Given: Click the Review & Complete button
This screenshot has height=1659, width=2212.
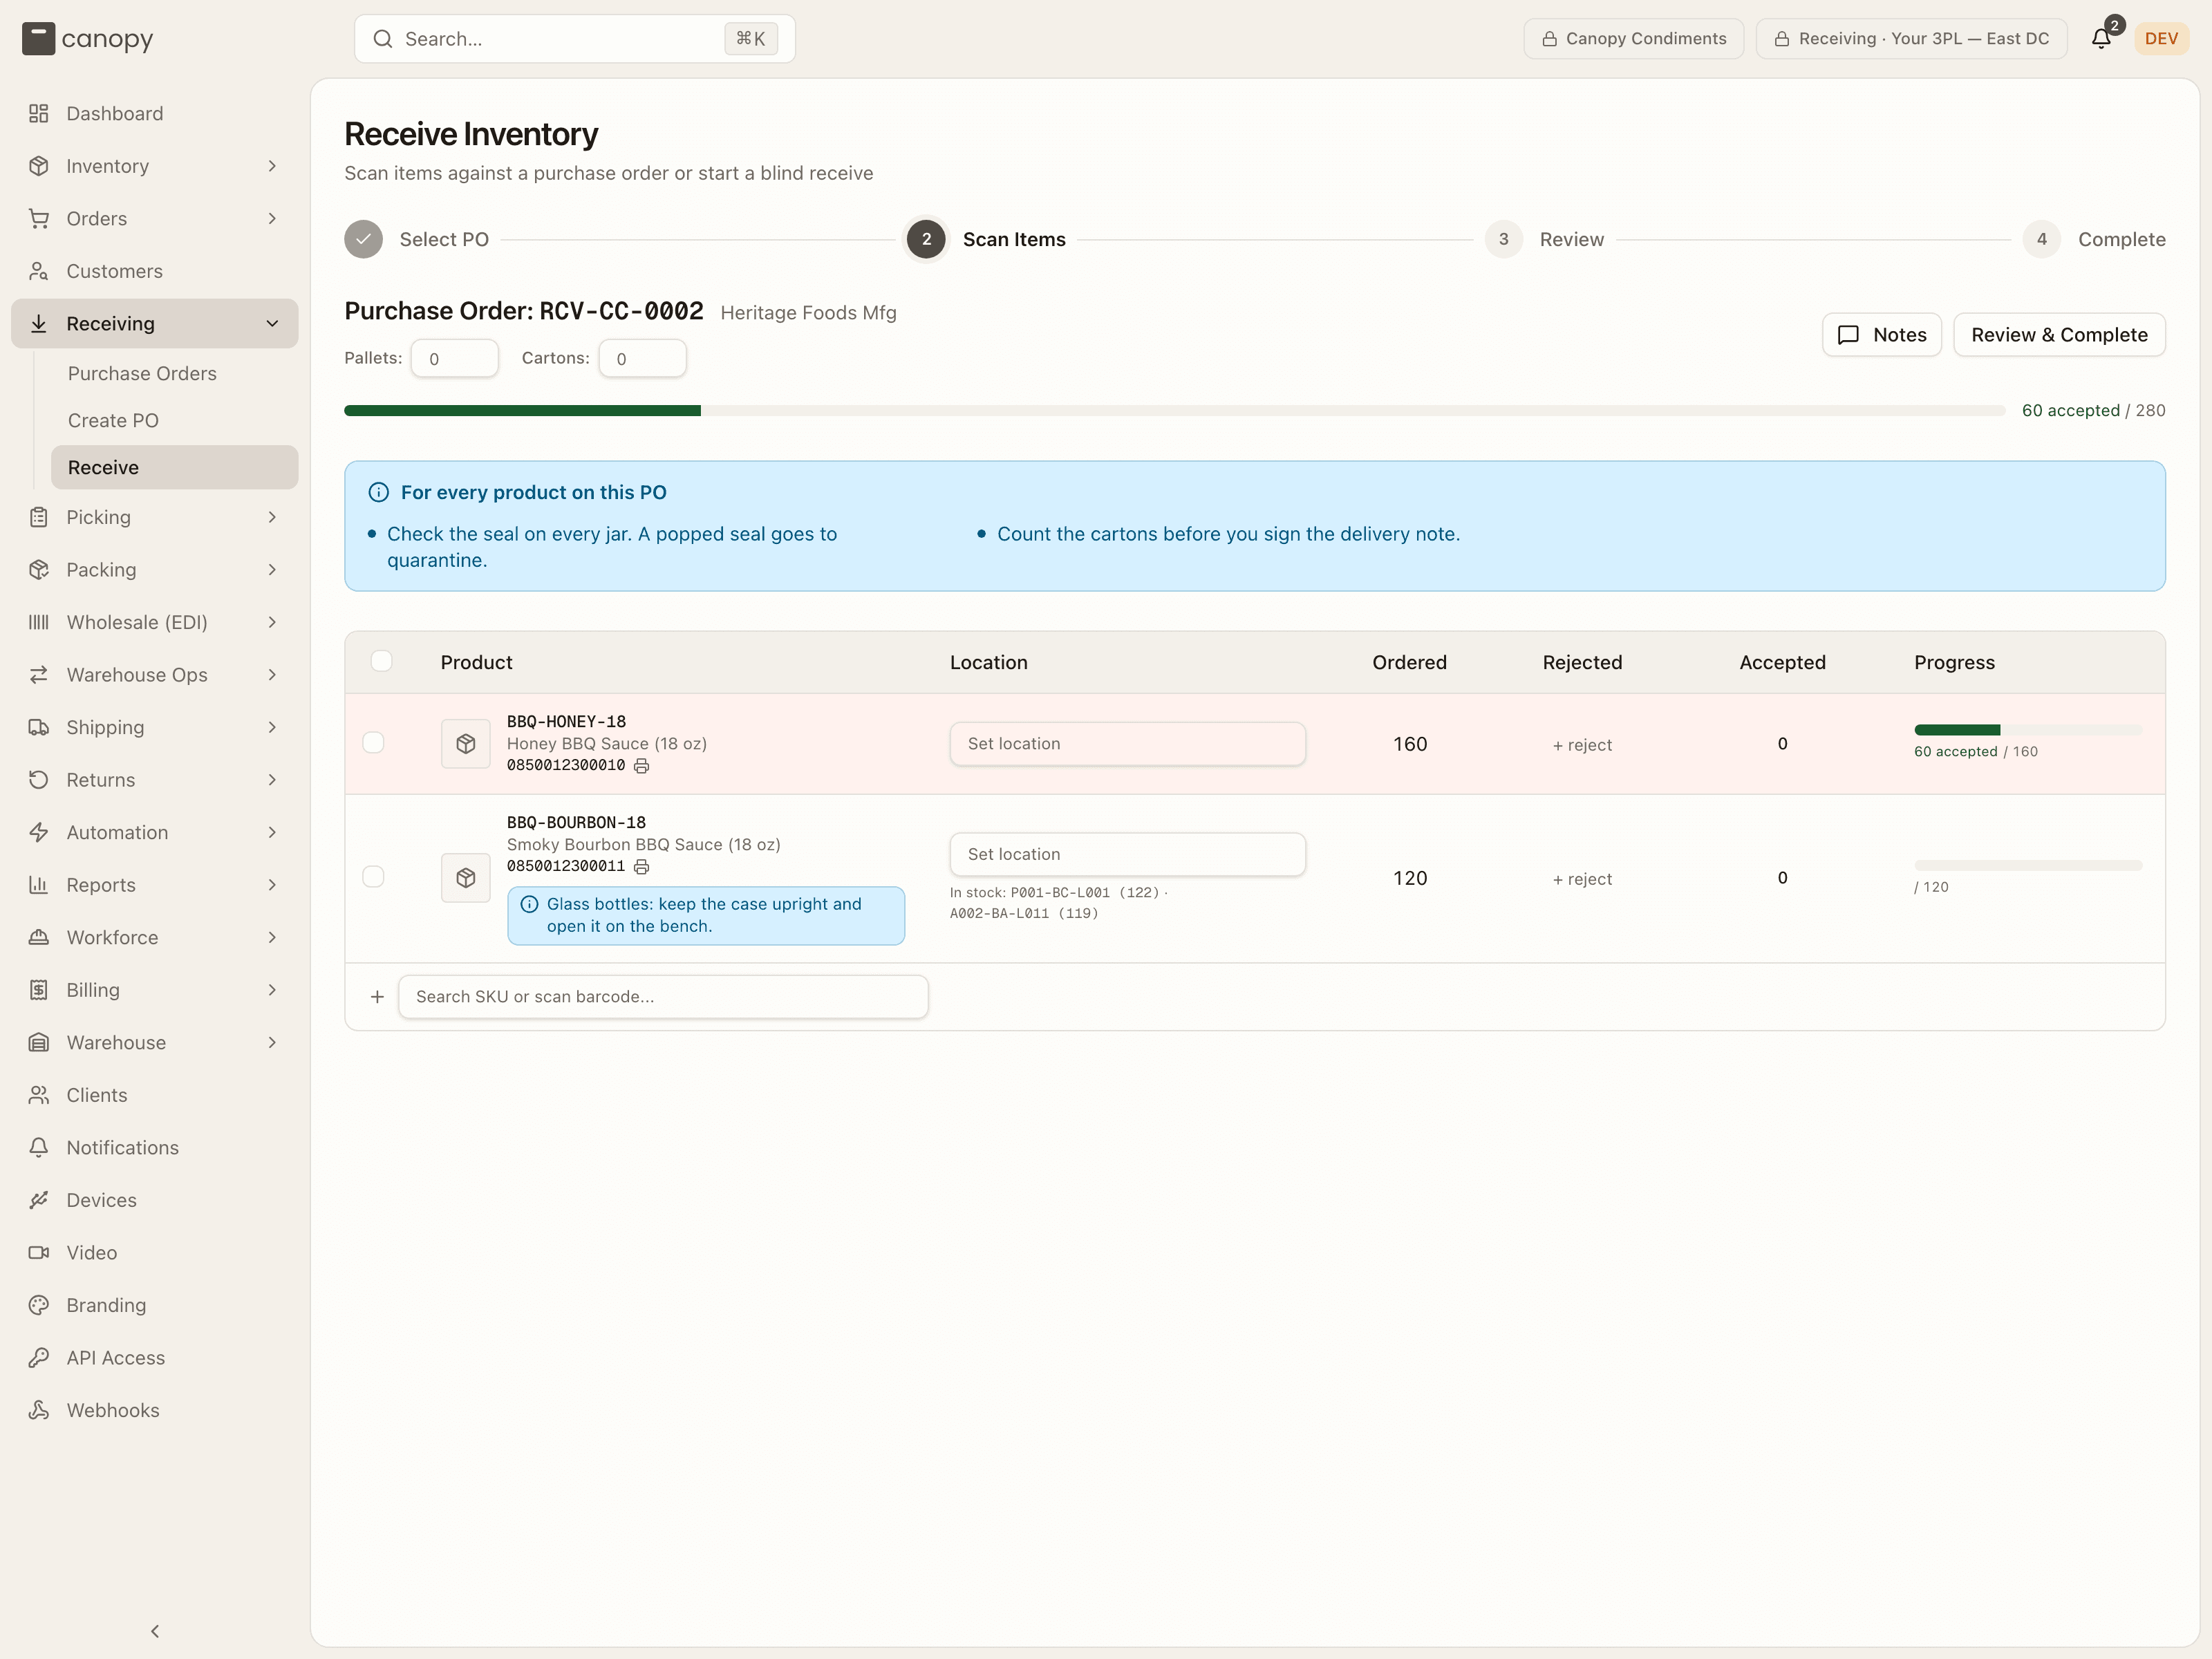Looking at the screenshot, I should coord(2059,335).
